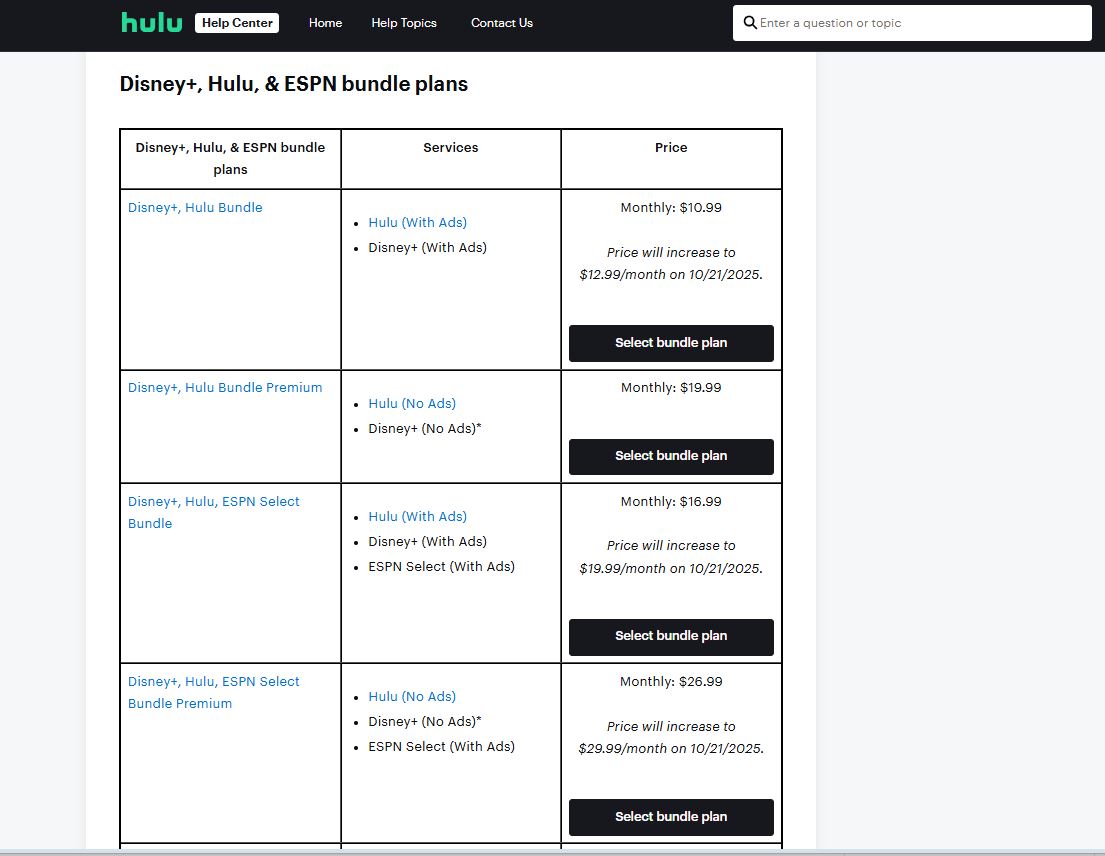Select bundle plan for the $26.99 plan
Image resolution: width=1105 pixels, height=856 pixels.
pyautogui.click(x=671, y=817)
